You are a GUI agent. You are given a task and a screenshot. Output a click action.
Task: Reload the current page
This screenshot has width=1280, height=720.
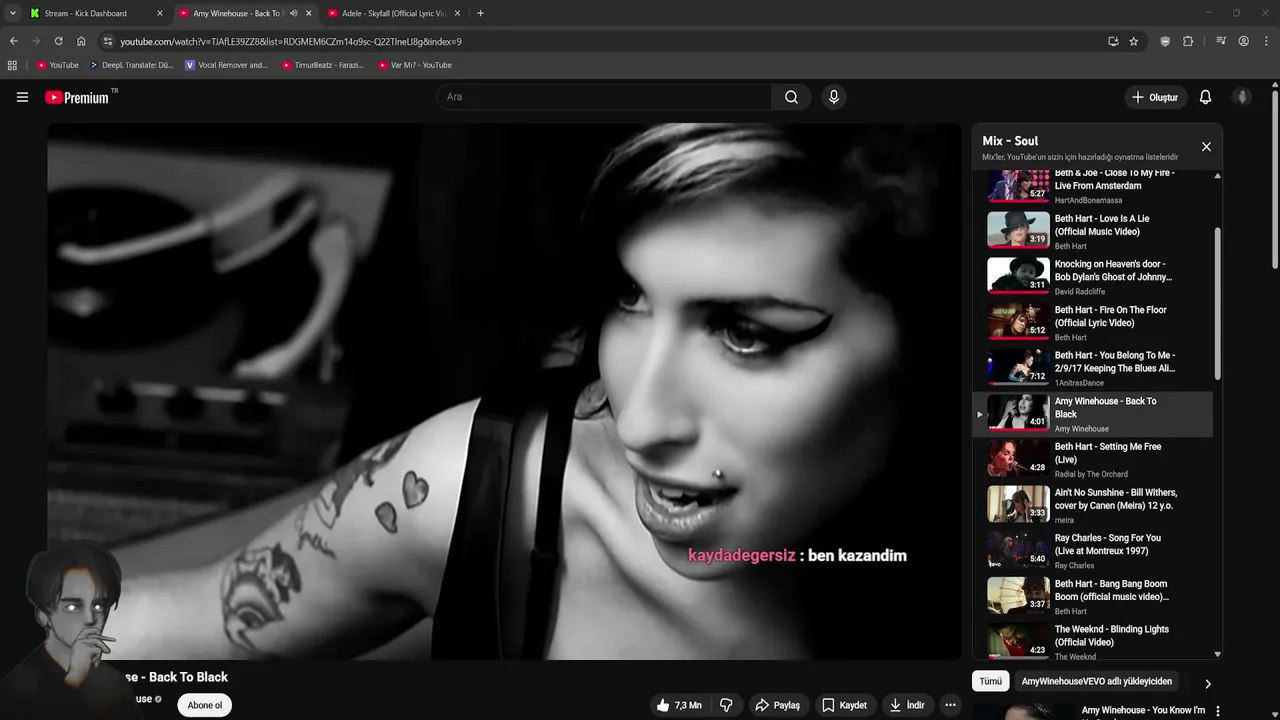pos(58,41)
